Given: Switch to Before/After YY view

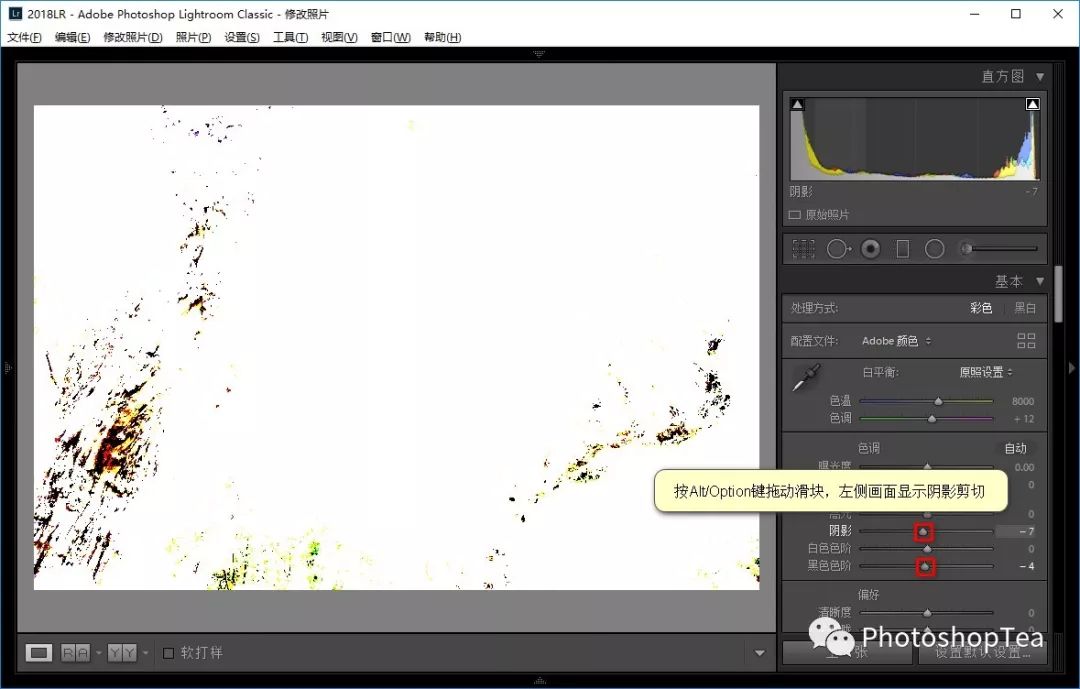Looking at the screenshot, I should click(122, 652).
